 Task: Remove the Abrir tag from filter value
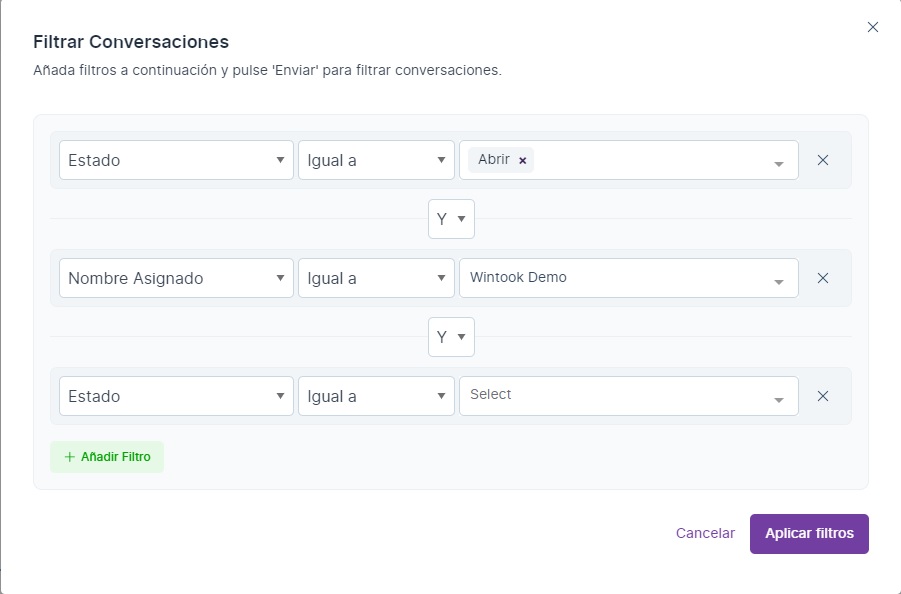coord(522,160)
